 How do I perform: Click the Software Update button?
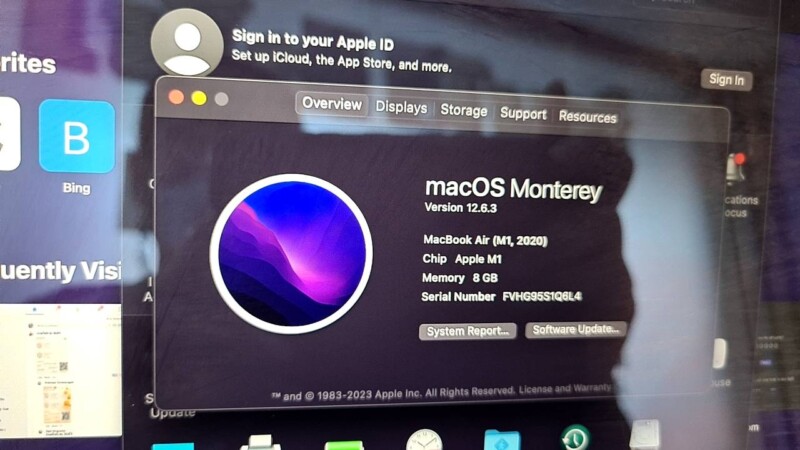(576, 330)
